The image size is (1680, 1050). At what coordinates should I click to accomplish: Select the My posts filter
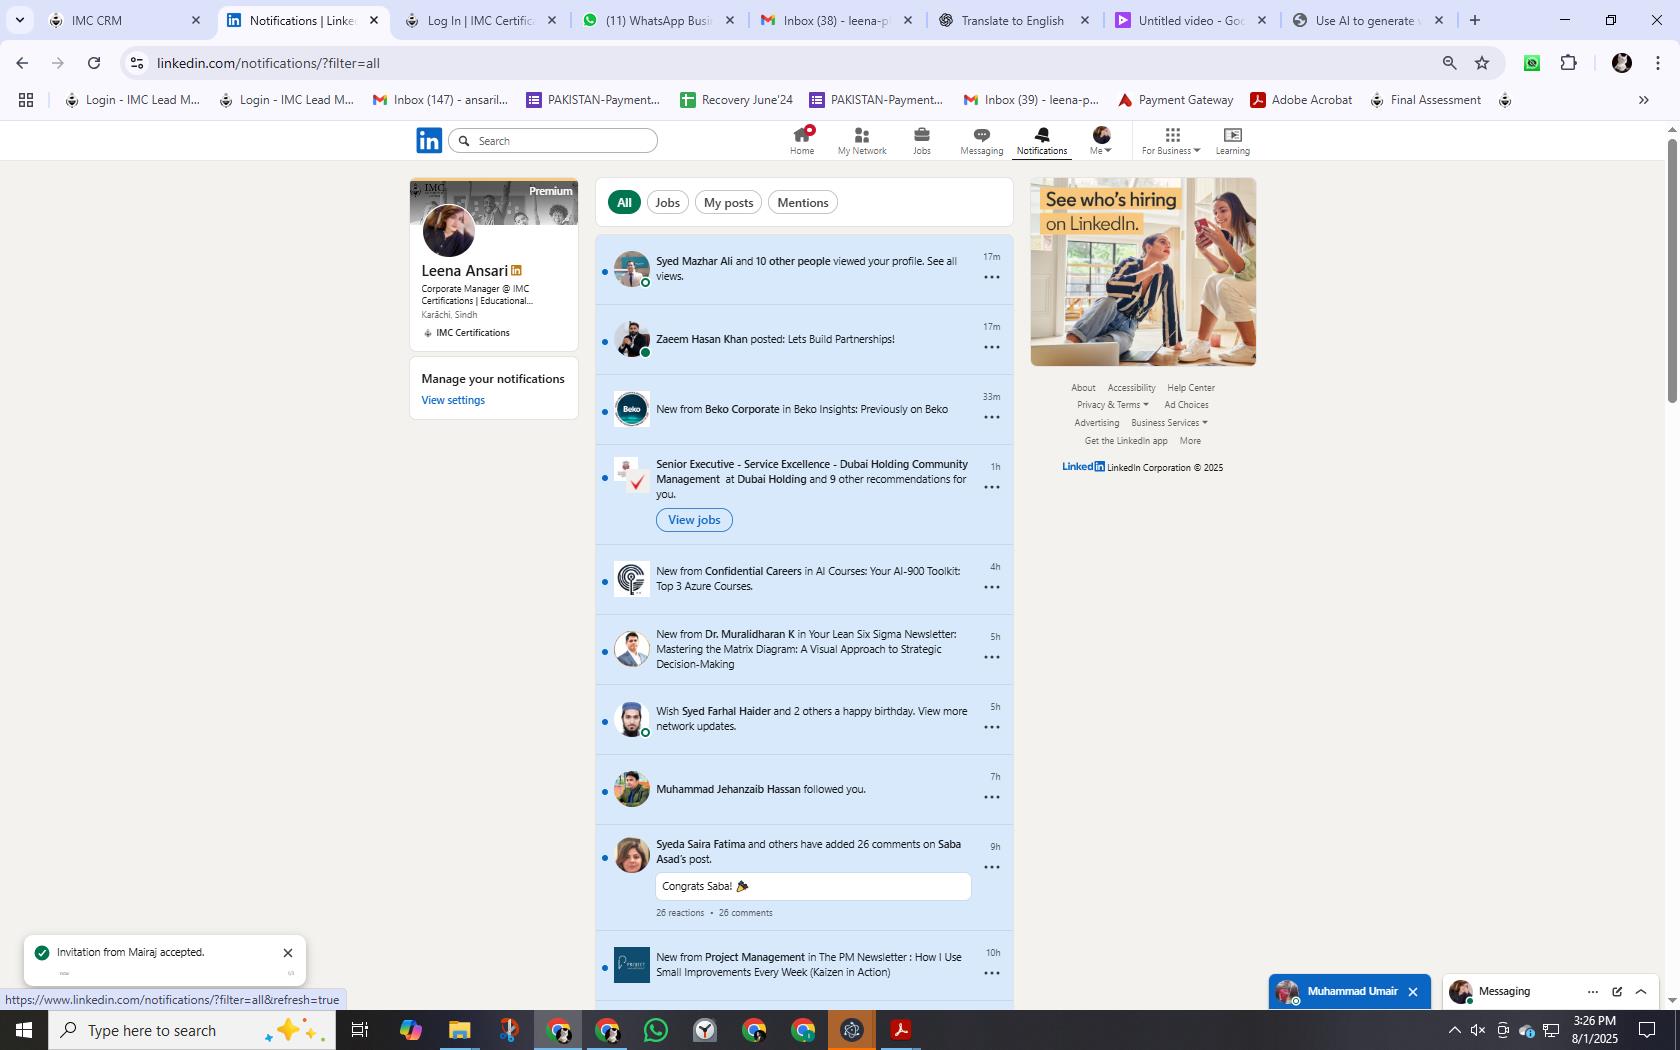tap(728, 203)
